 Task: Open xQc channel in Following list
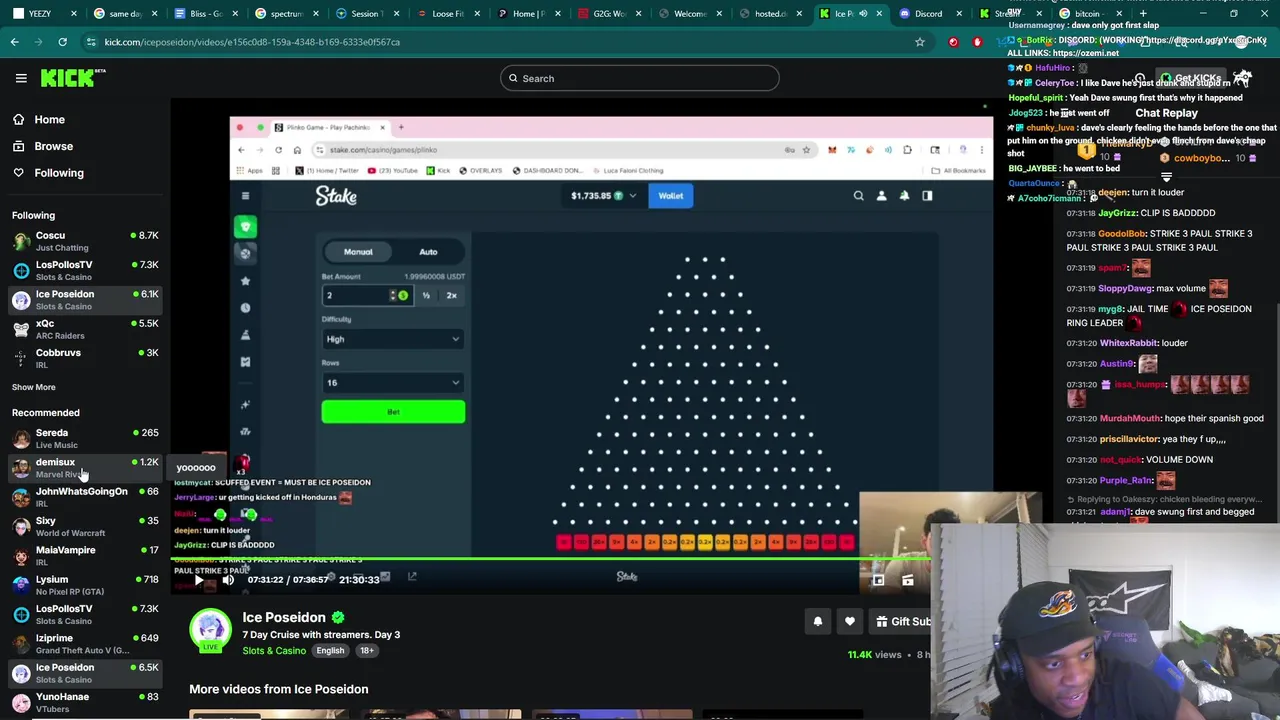pyautogui.click(x=85, y=329)
